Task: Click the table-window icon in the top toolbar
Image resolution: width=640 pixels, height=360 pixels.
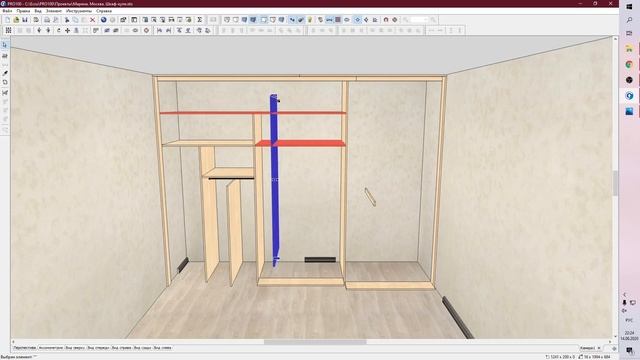Action: point(134,20)
